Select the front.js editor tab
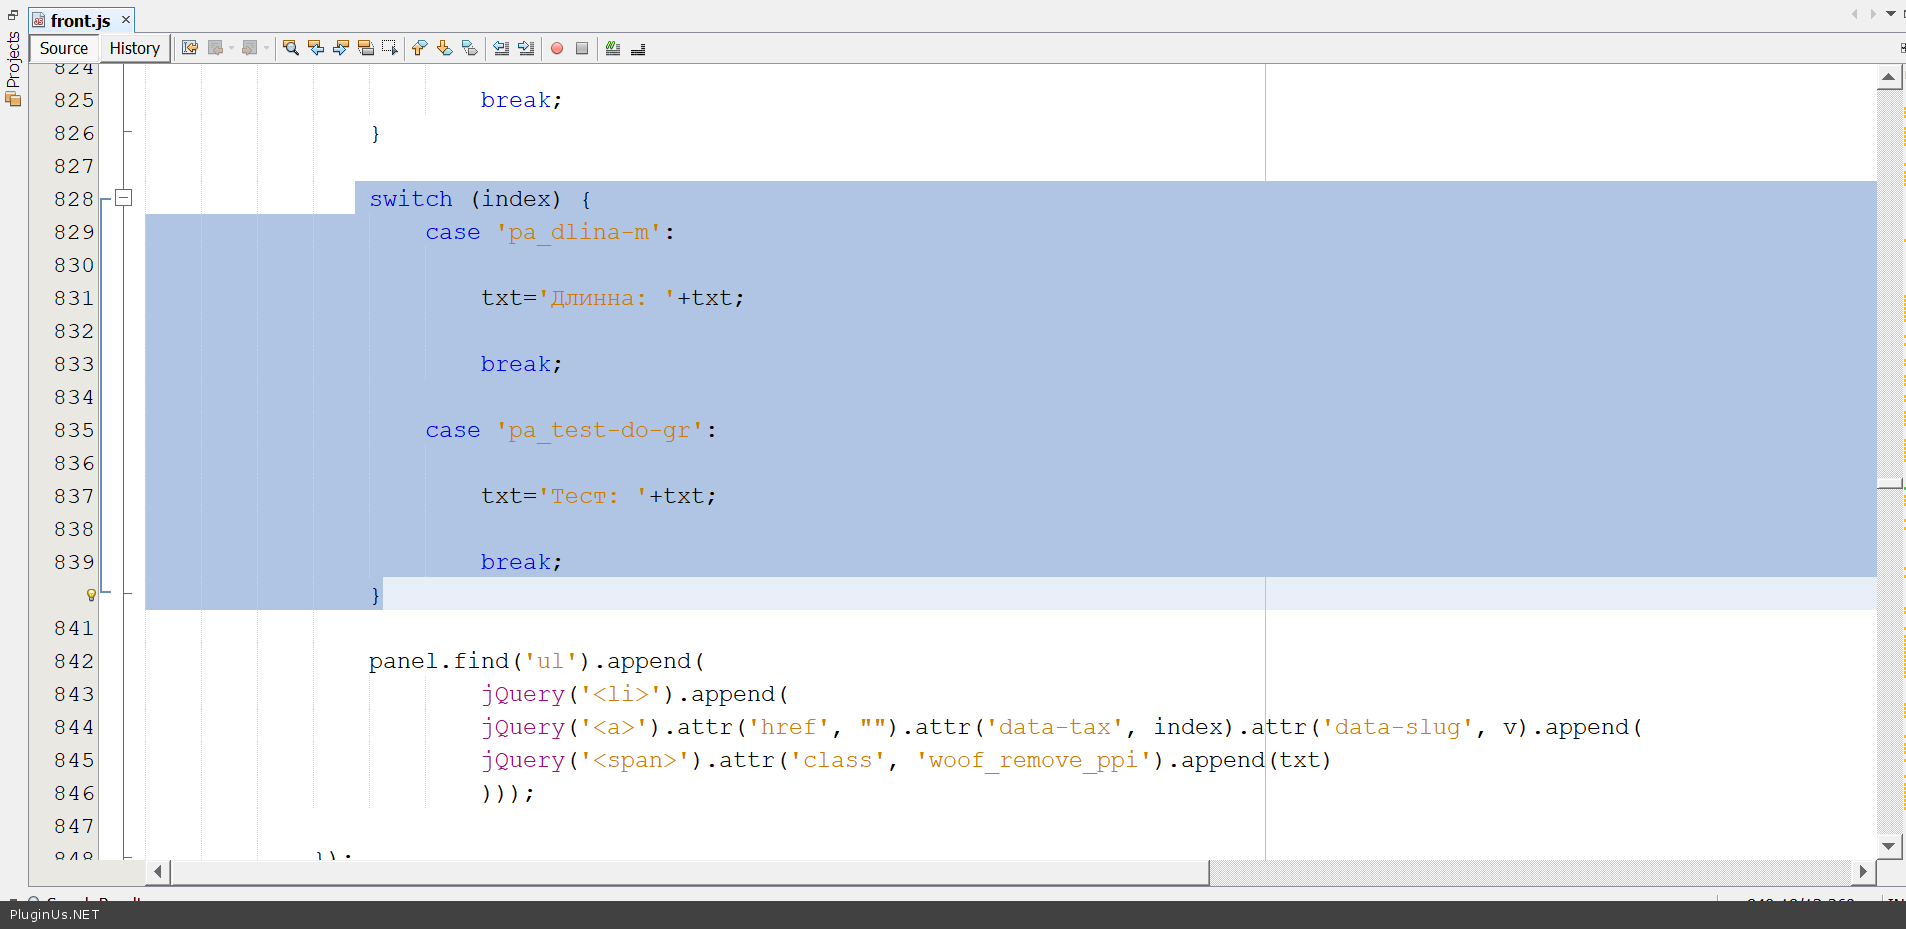Image resolution: width=1906 pixels, height=929 pixels. [80, 20]
